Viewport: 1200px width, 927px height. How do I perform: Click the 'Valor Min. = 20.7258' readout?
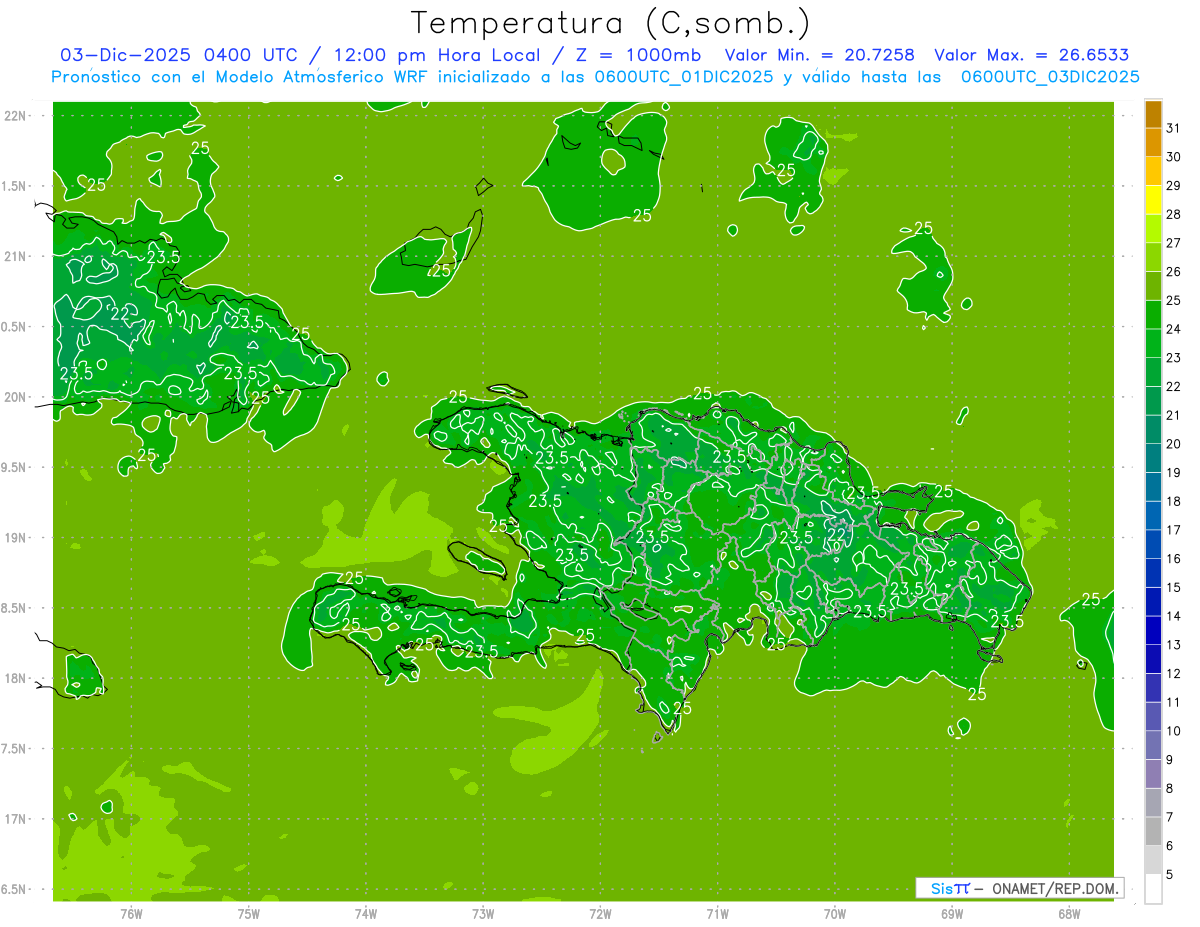coord(819,55)
